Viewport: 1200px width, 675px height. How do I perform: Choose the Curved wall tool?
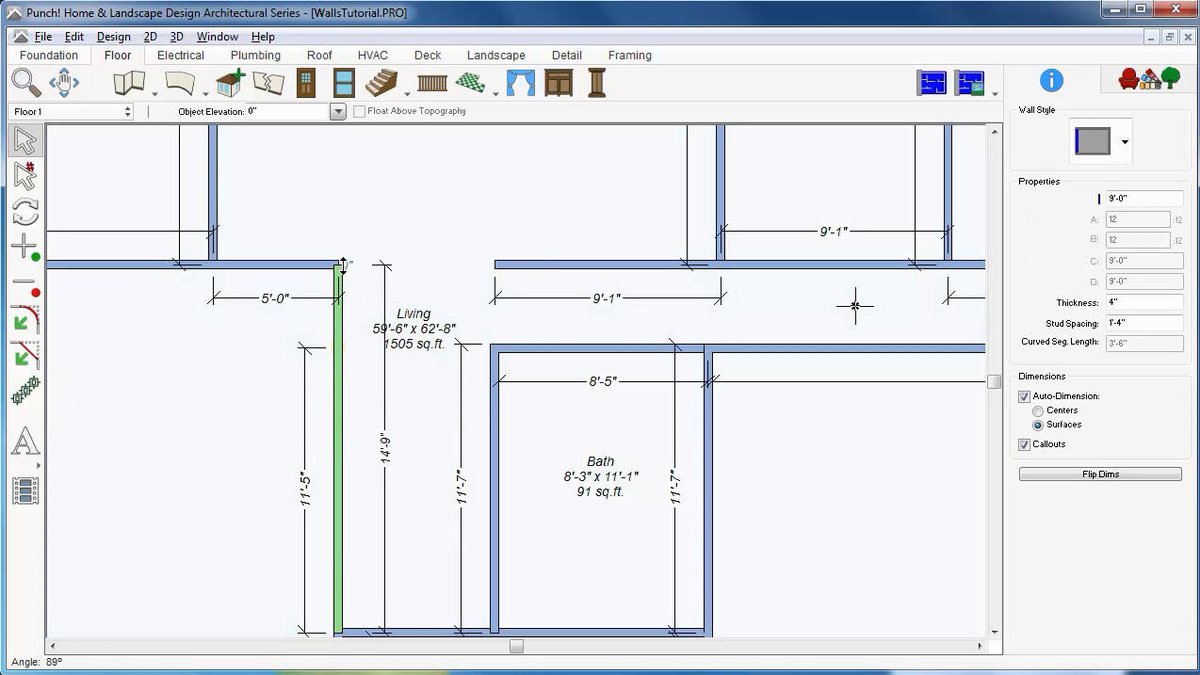click(181, 82)
